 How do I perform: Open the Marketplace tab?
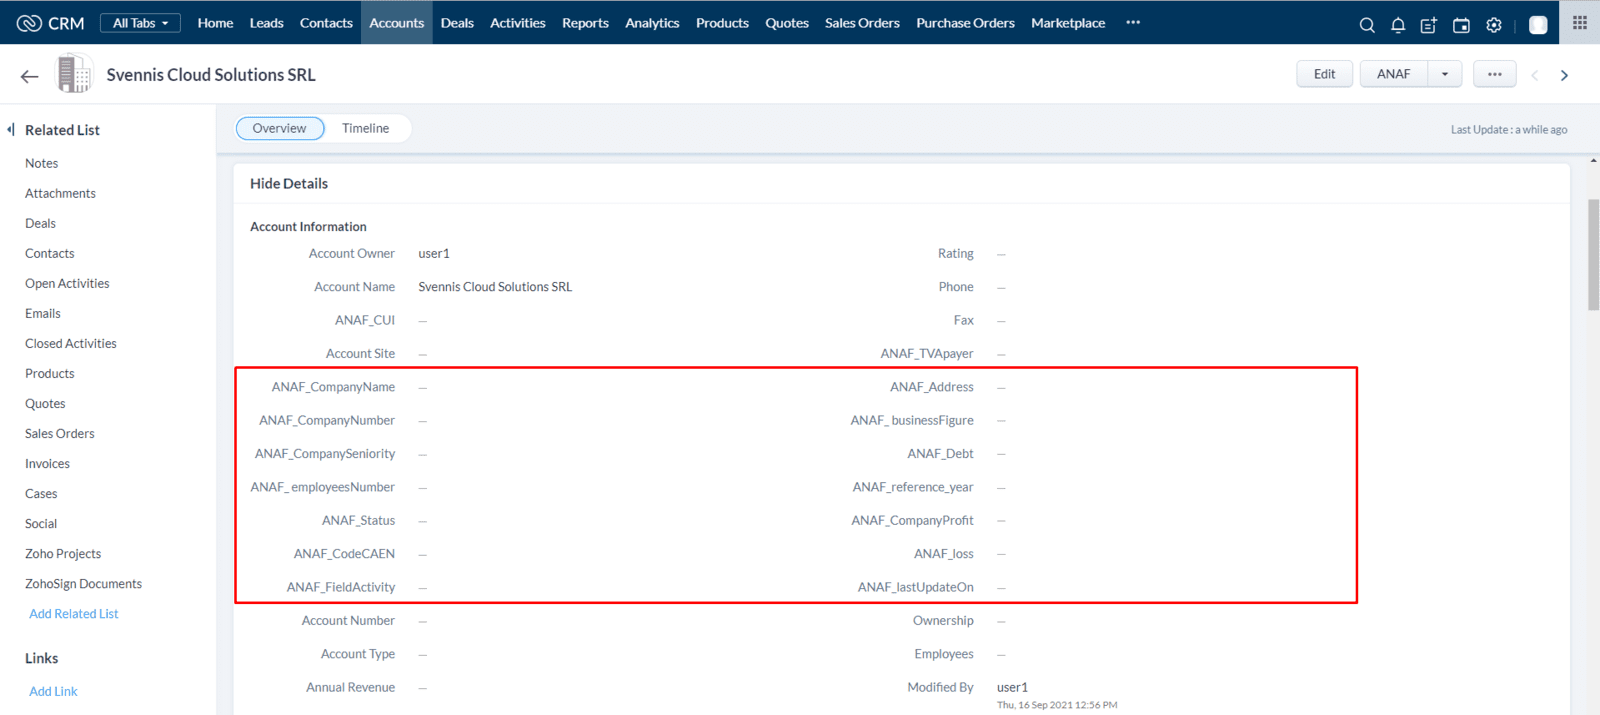click(1068, 23)
